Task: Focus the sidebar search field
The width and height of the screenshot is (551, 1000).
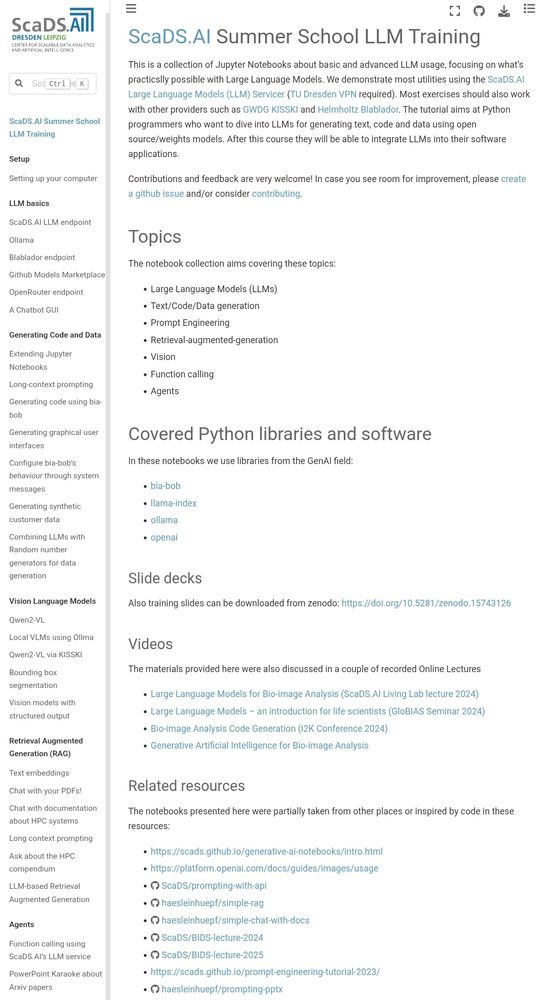Action: tap(52, 84)
